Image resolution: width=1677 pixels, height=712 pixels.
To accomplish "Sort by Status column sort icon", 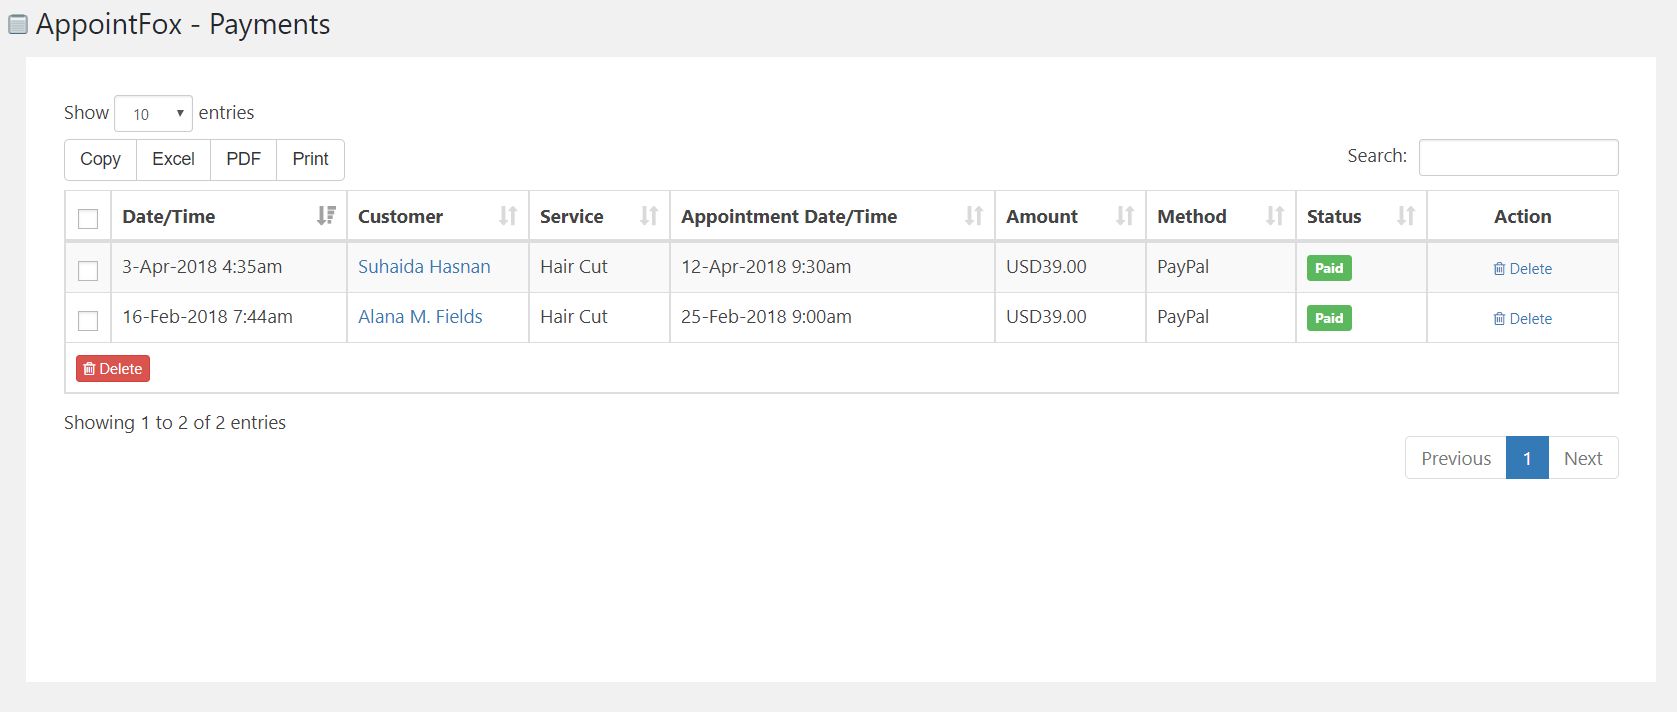I will 1406,215.
